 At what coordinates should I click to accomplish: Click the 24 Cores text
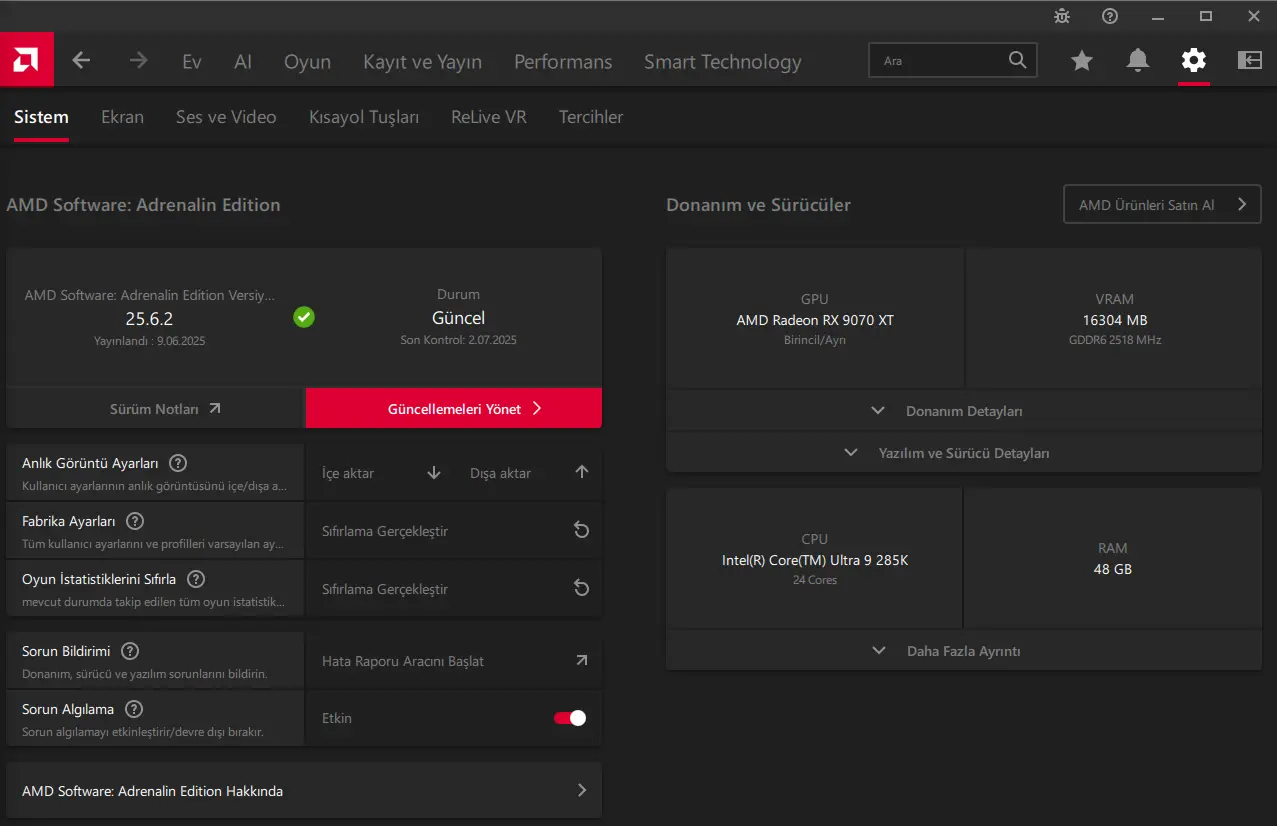815,580
